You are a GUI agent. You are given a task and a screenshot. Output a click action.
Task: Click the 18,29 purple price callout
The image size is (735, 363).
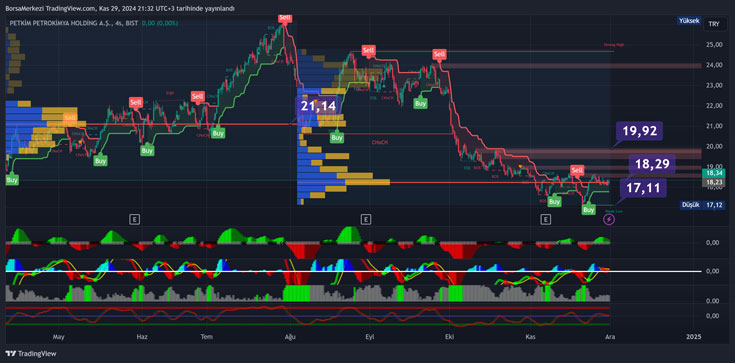tap(652, 164)
